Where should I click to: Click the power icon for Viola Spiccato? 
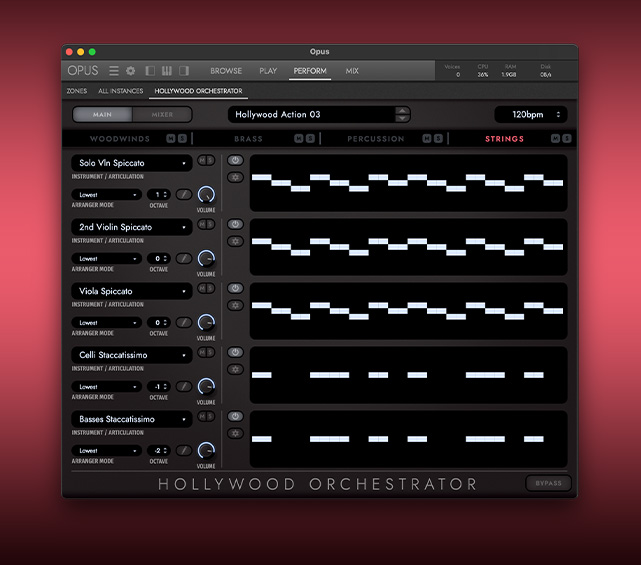pyautogui.click(x=235, y=288)
